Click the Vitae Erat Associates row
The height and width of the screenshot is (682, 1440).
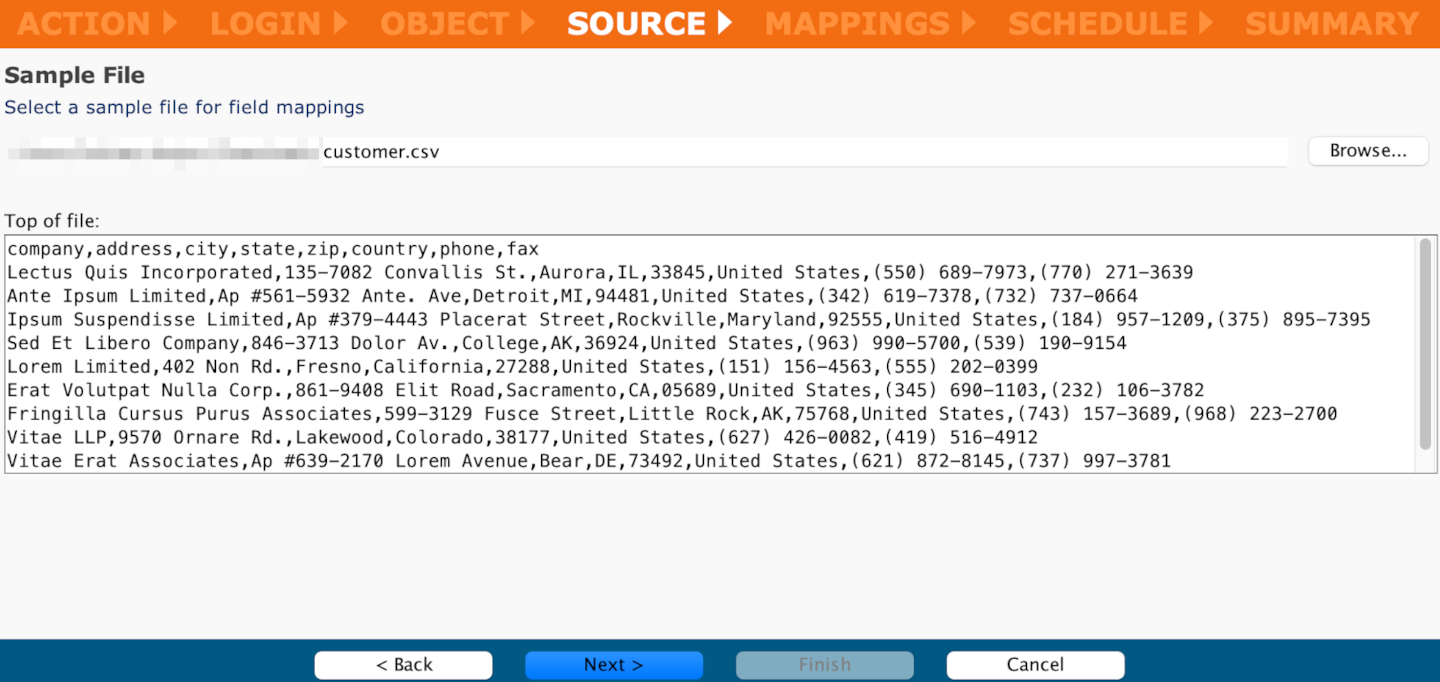point(588,461)
